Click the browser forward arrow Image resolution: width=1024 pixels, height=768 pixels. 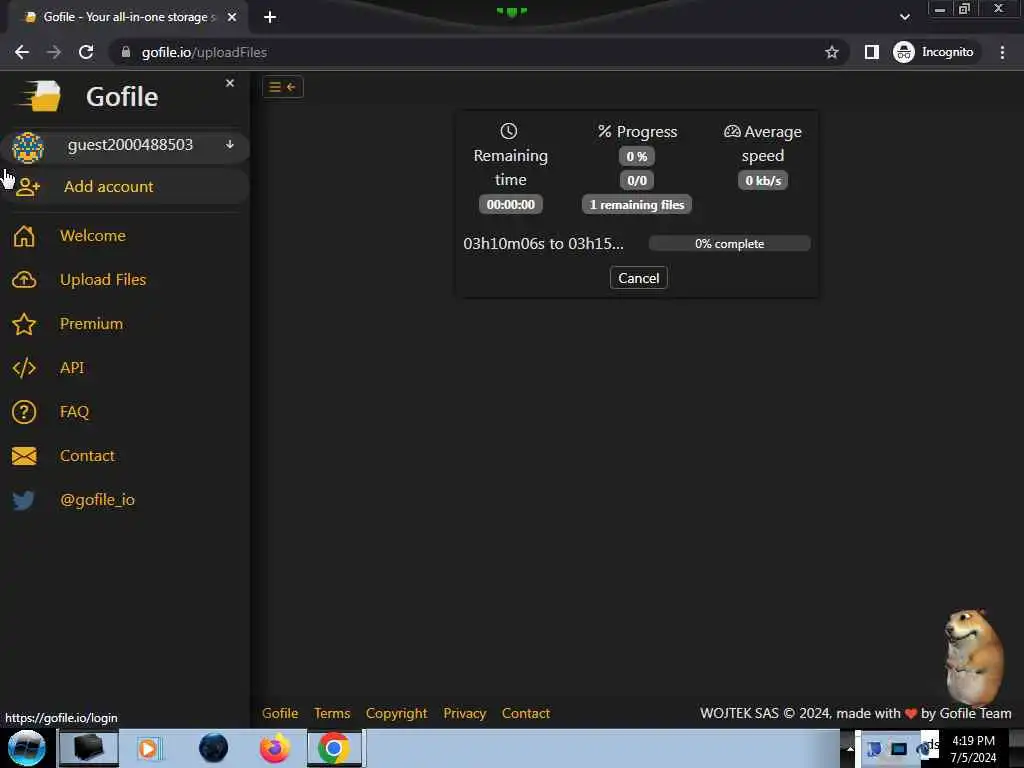[54, 52]
